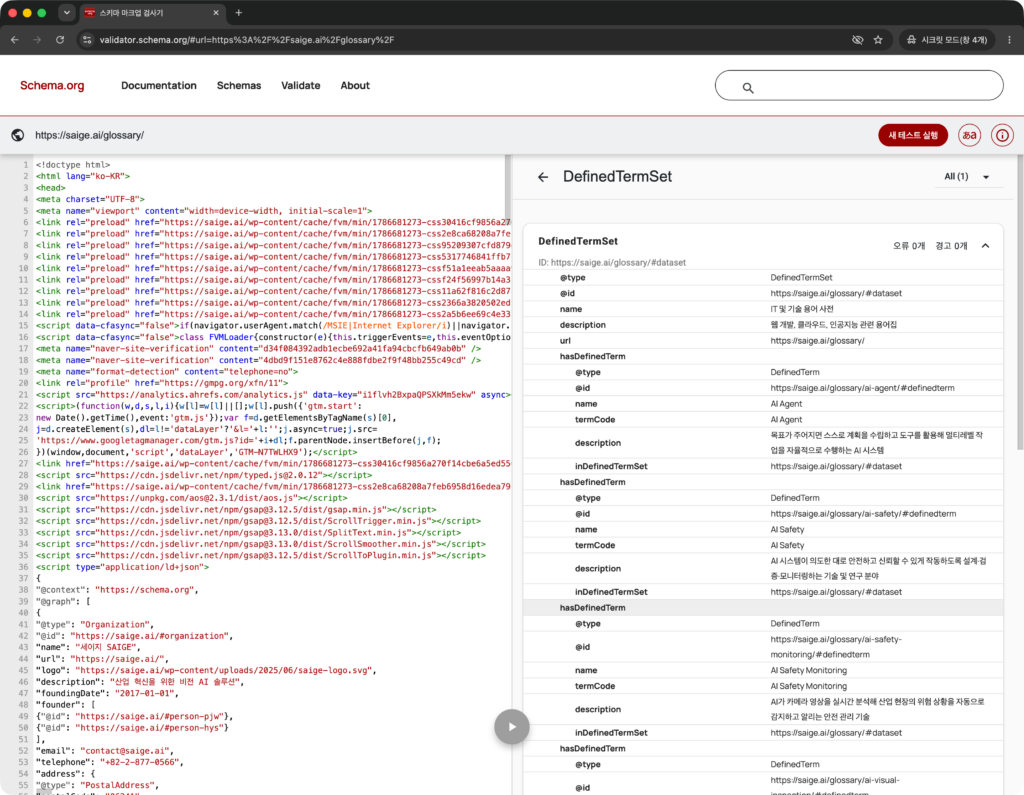Image resolution: width=1024 pixels, height=795 pixels.
Task: Click the ID line under DefinedTermSet heading
Action: [x=612, y=263]
